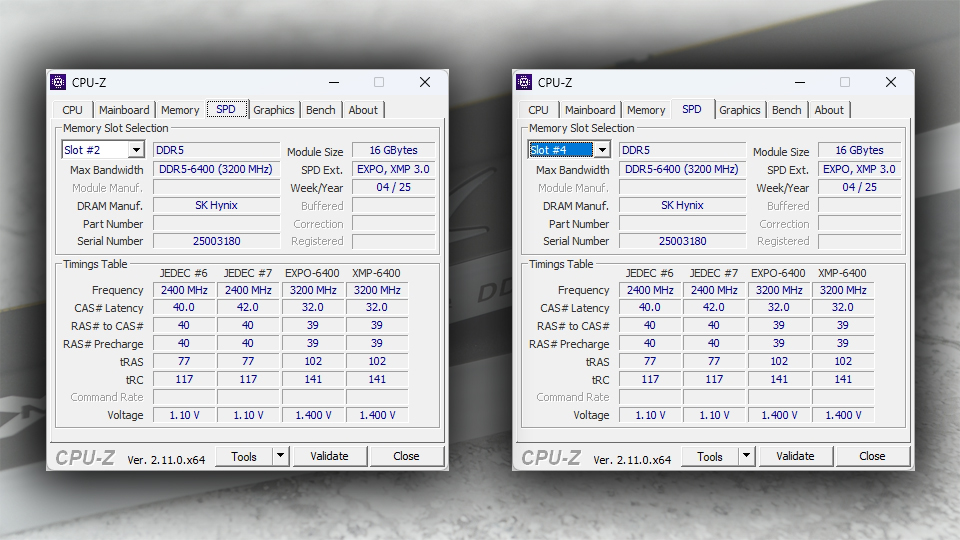Click SK Hynix DRAM Manuf. field in left window
Viewport: 960px width, 540px height.
[216, 205]
